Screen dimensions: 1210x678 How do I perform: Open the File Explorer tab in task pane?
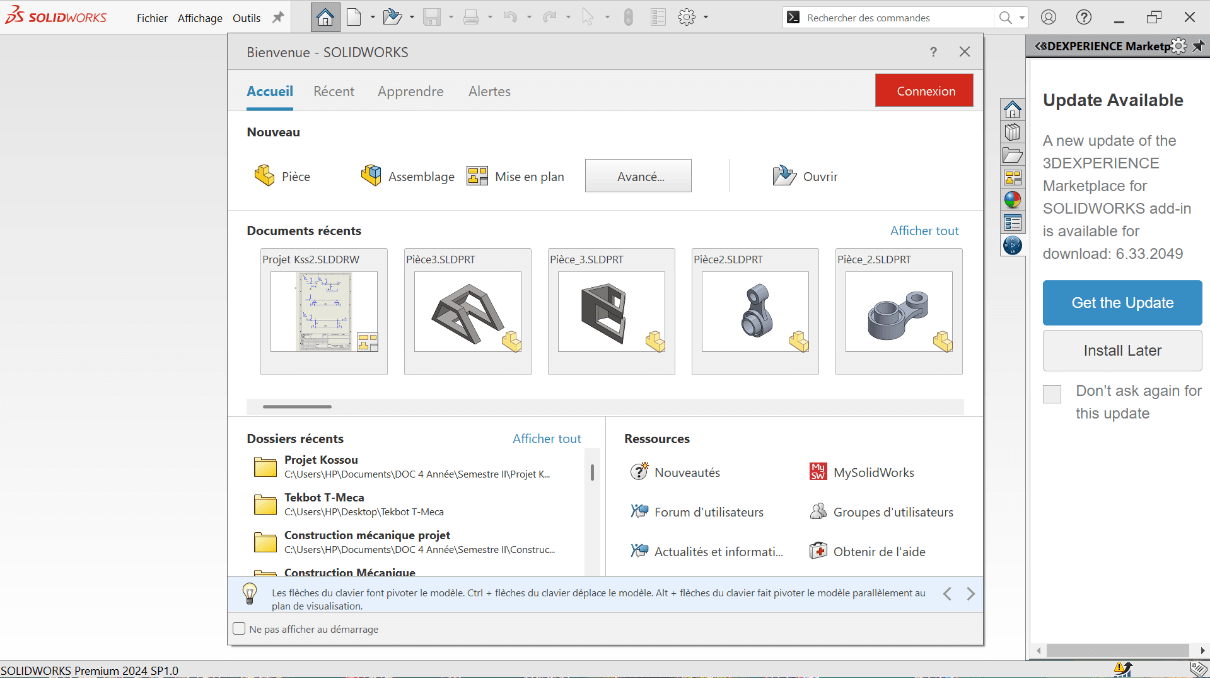pyautogui.click(x=1013, y=155)
